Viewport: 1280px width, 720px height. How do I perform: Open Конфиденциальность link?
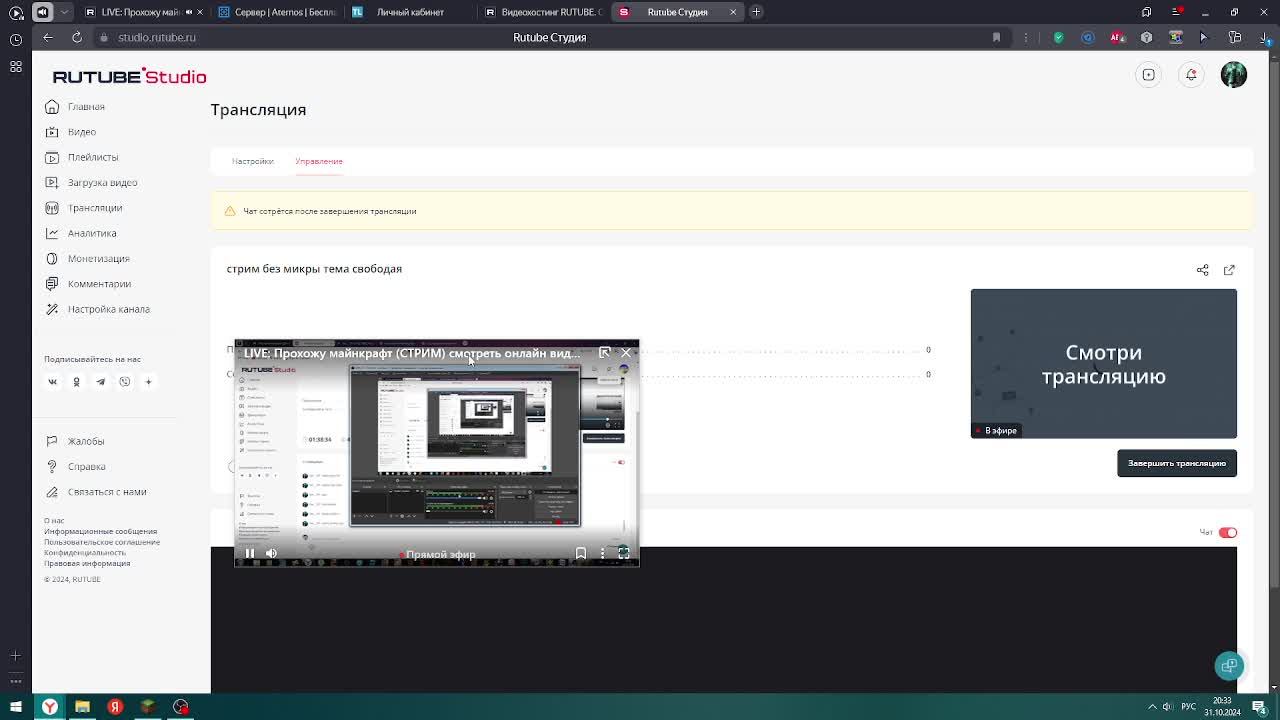85,552
